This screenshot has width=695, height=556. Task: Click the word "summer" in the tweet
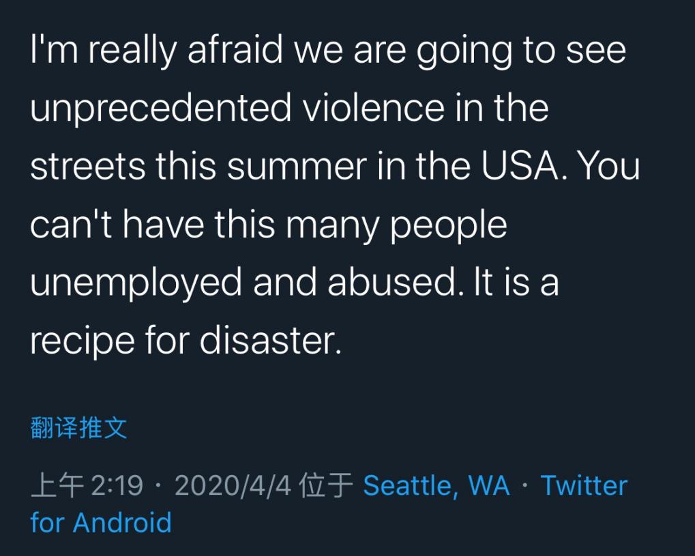coord(297,167)
